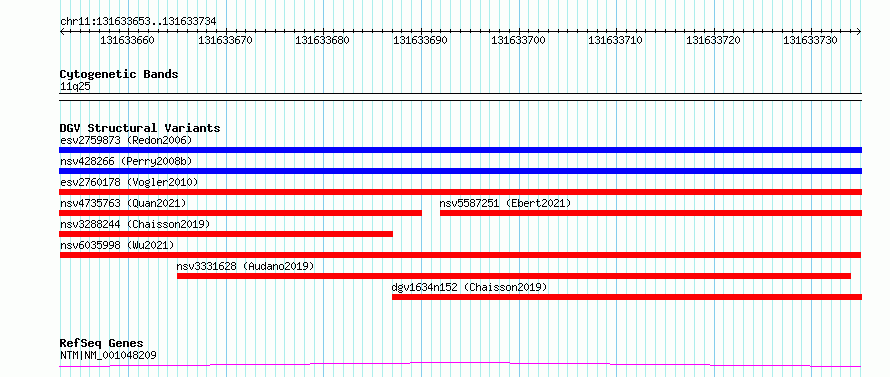Click ruler position 131633700
Screen dimensions: 890x377
coord(518,40)
